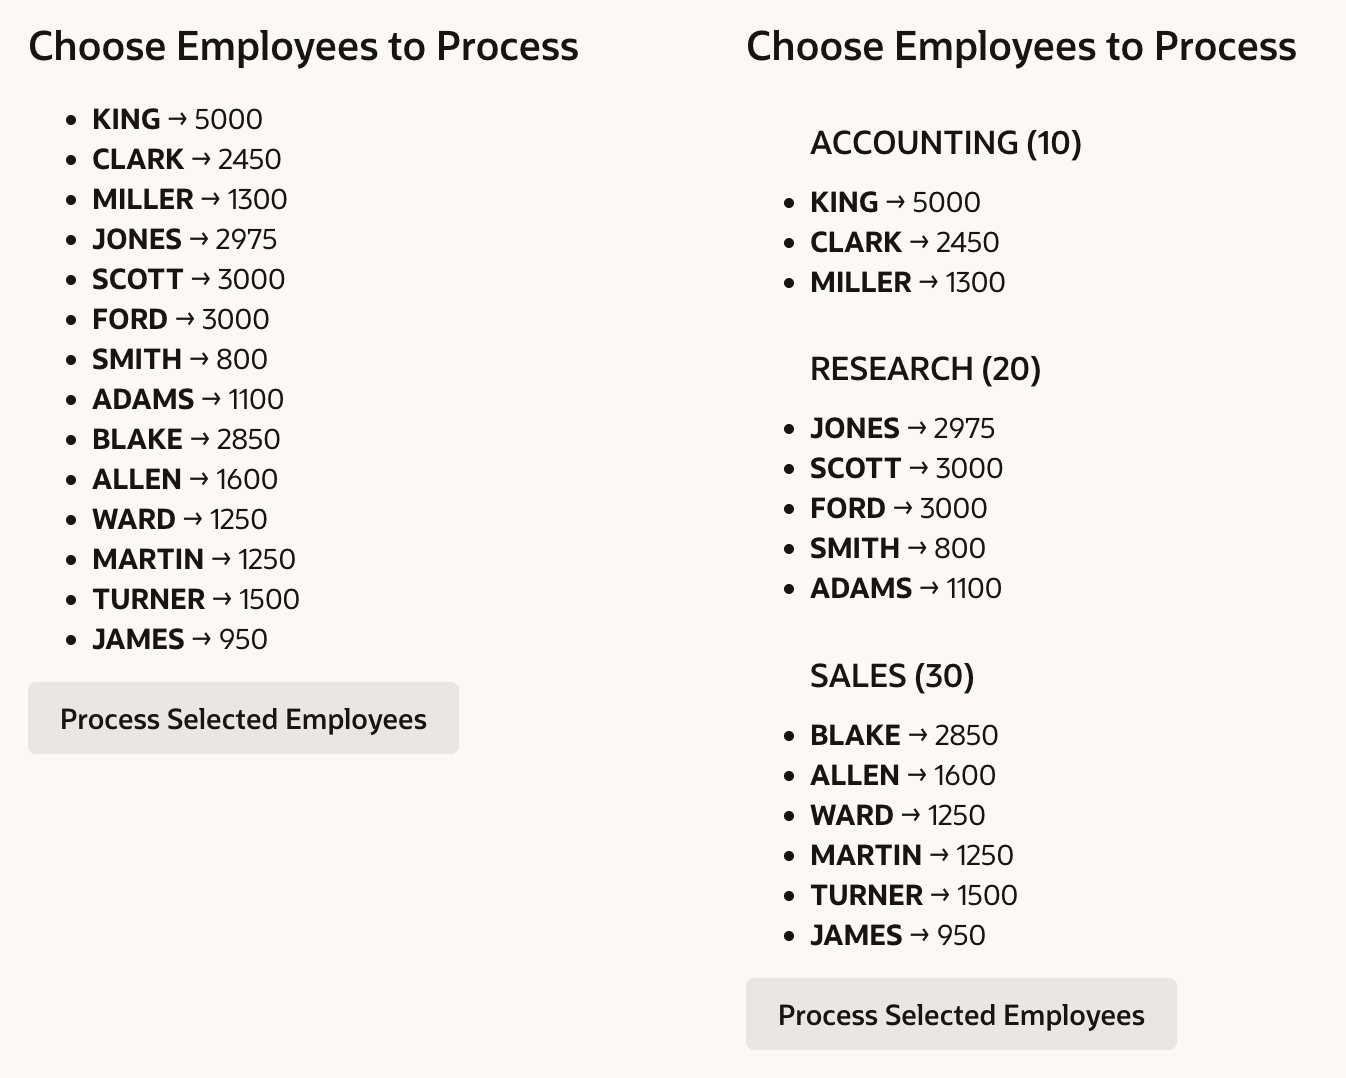1346x1078 pixels.
Task: Click the left Process Selected Employees button
Action: (243, 718)
